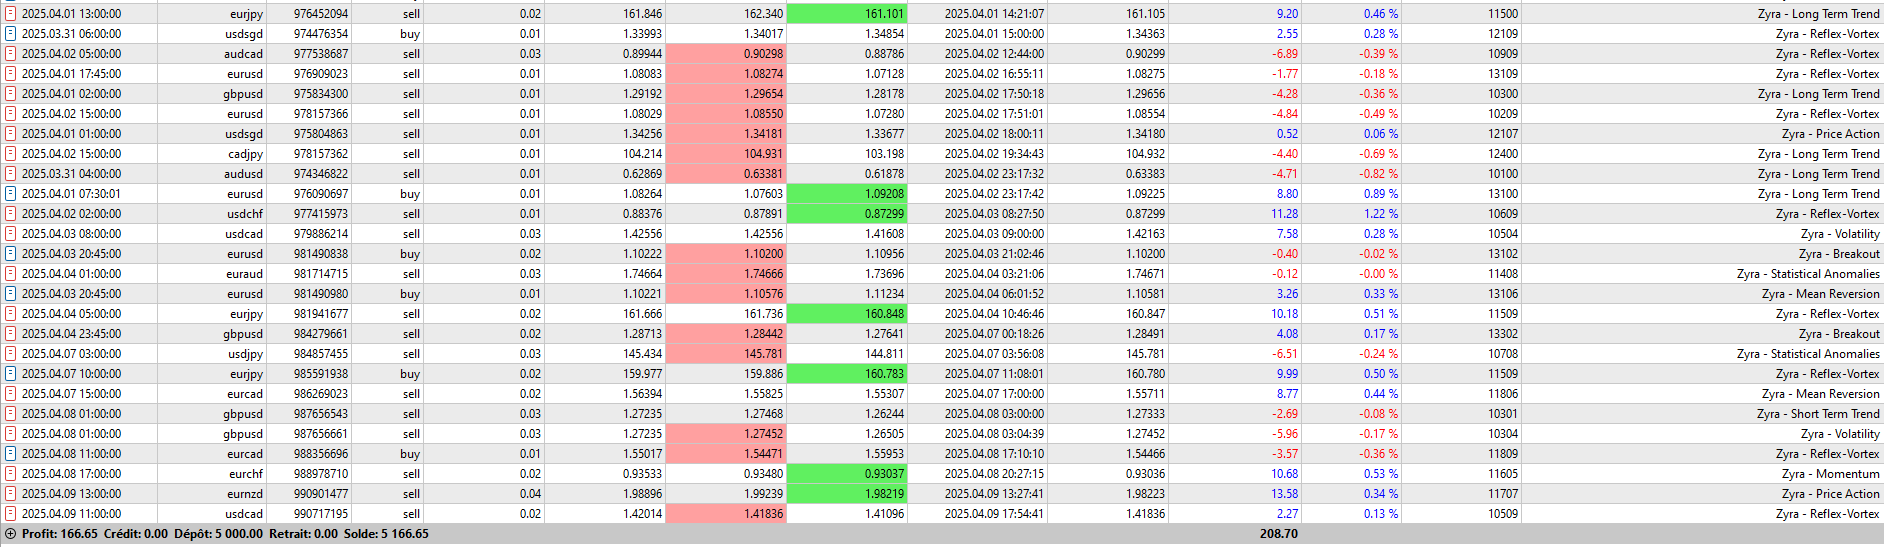Select the green take-profit cell 0.87299
The width and height of the screenshot is (1884, 547).
tap(847, 214)
